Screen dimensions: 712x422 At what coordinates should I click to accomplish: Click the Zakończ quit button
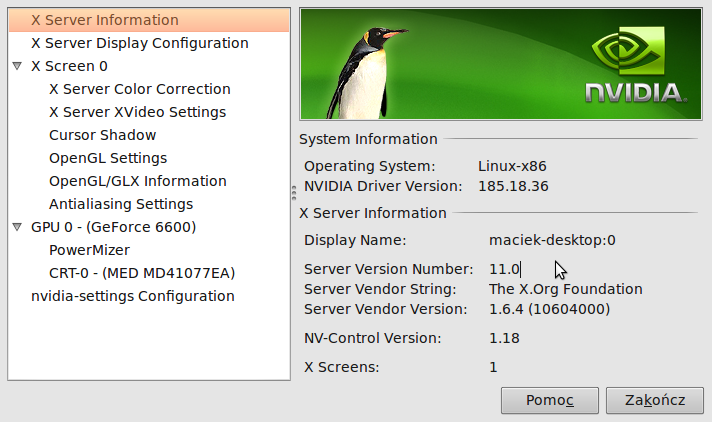tap(655, 400)
